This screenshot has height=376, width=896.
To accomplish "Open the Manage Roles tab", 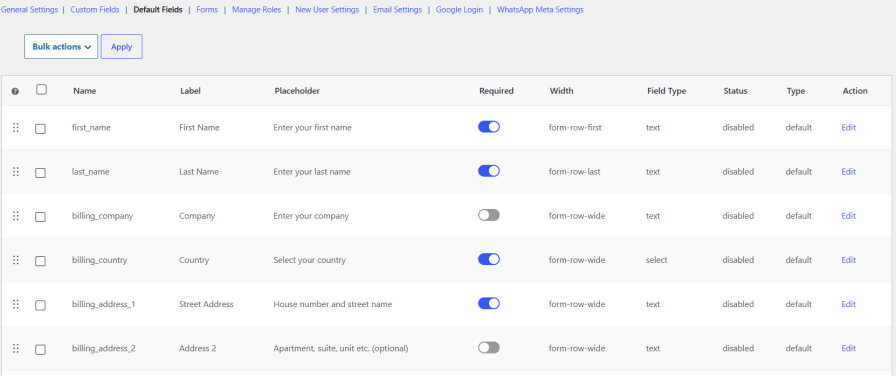I will pyautogui.click(x=257, y=10).
